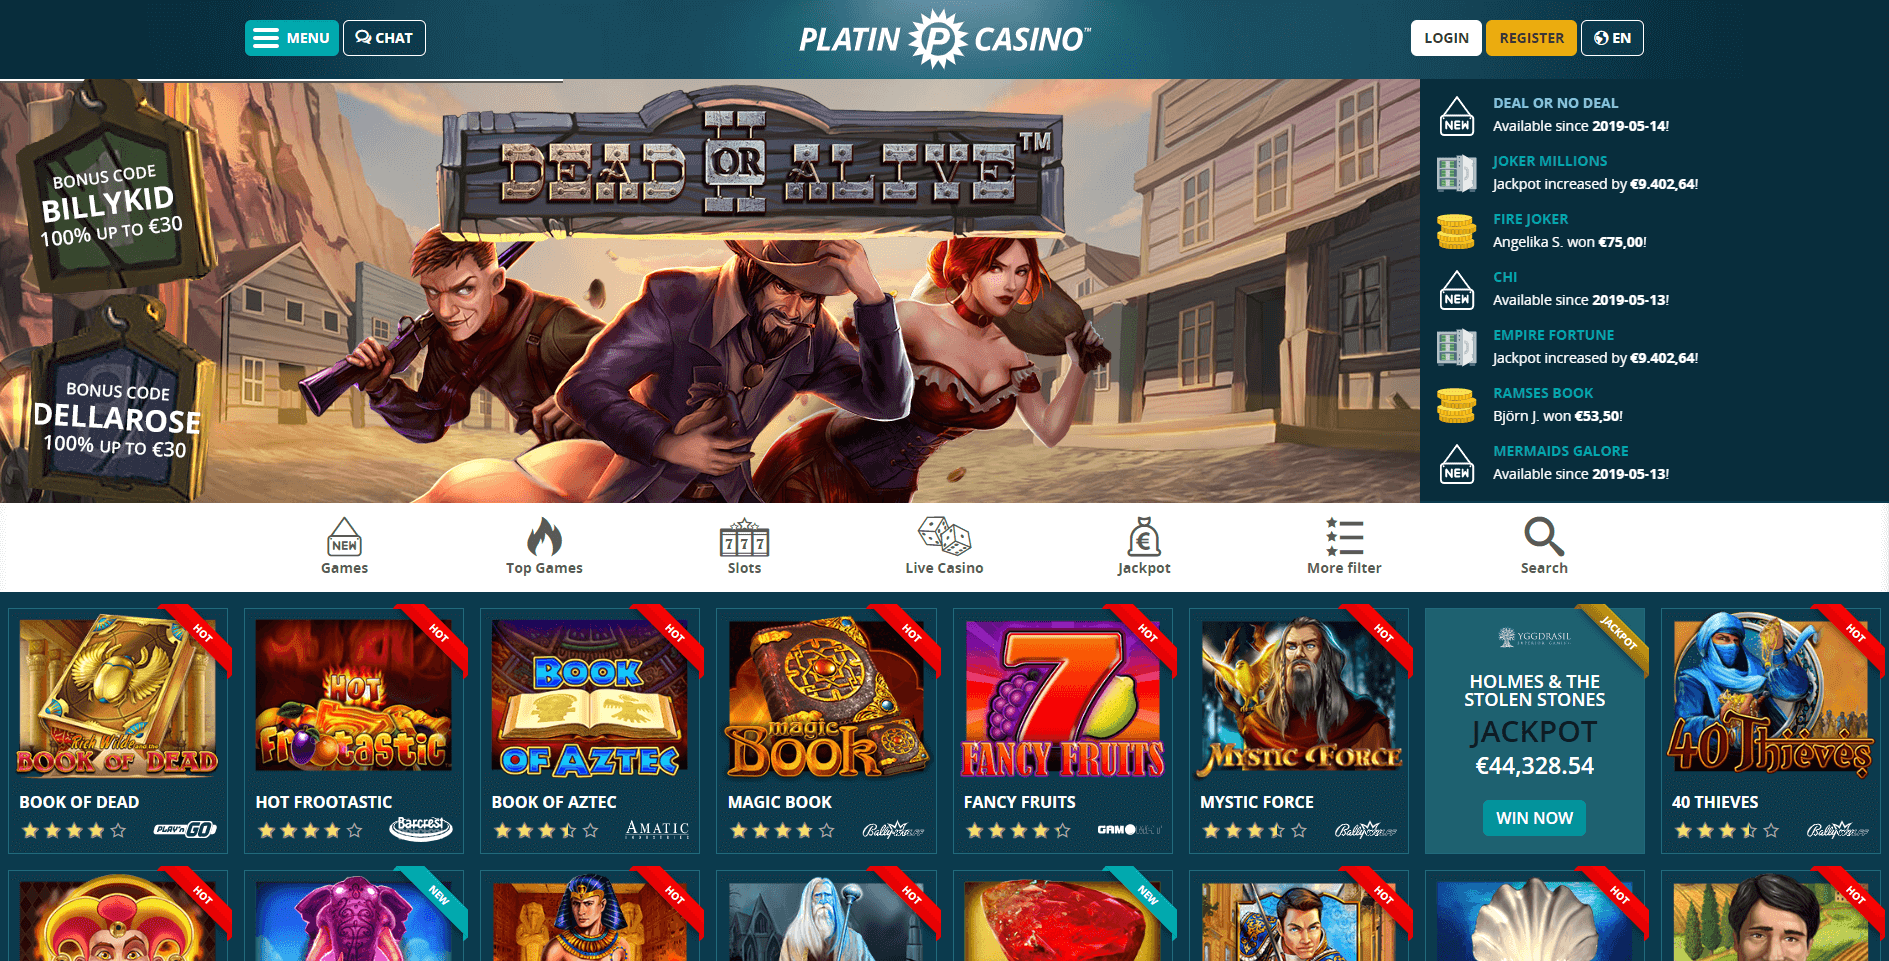Click the yellow REGISTER button
The image size is (1889, 961).
(x=1531, y=38)
